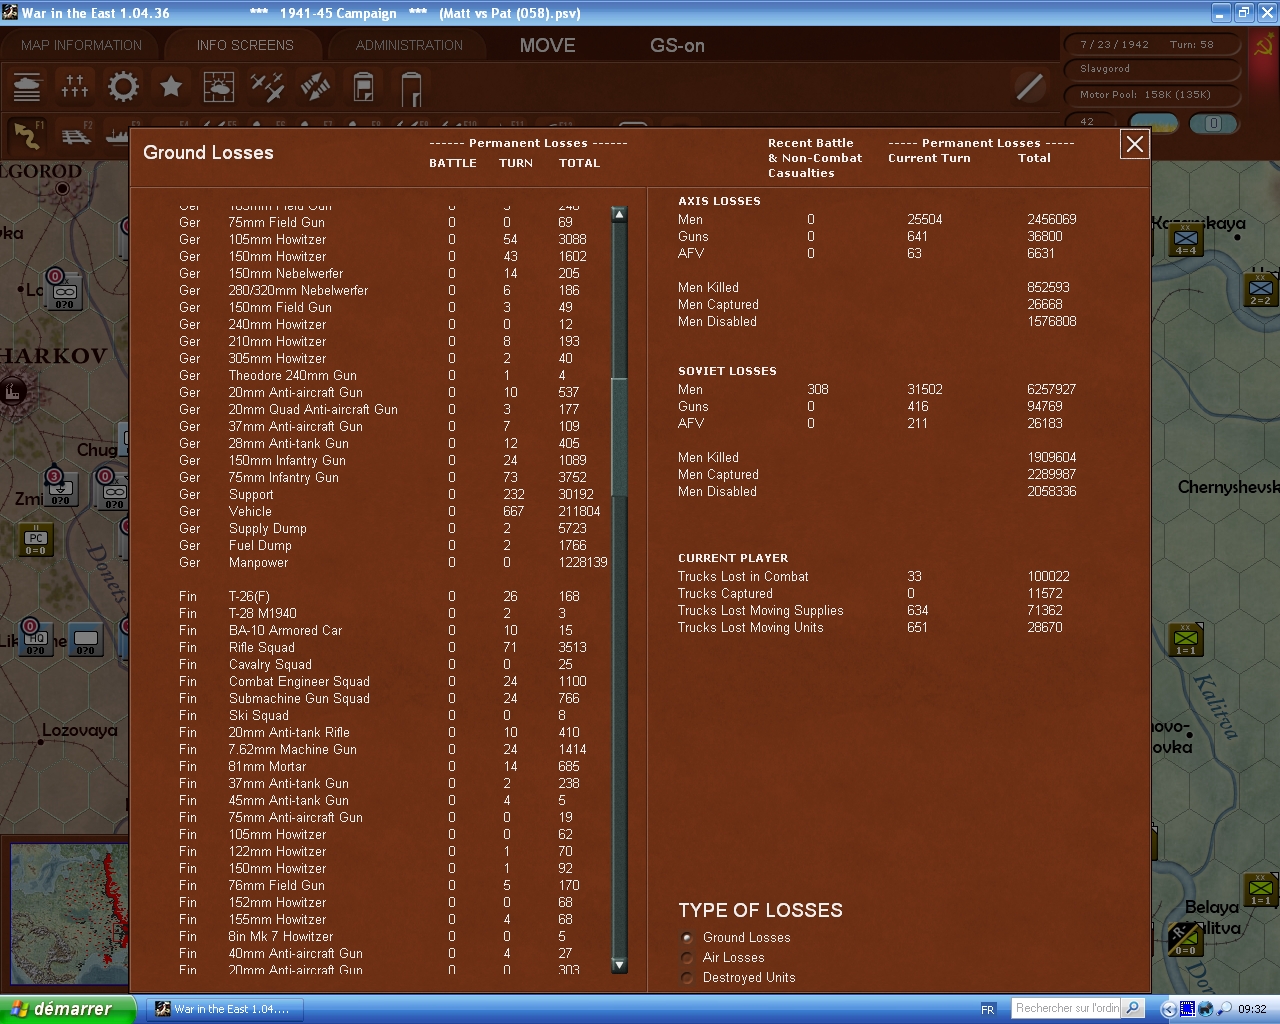Click the minimap thumbnail
Screen dimensions: 1280x1024
pyautogui.click(x=69, y=915)
